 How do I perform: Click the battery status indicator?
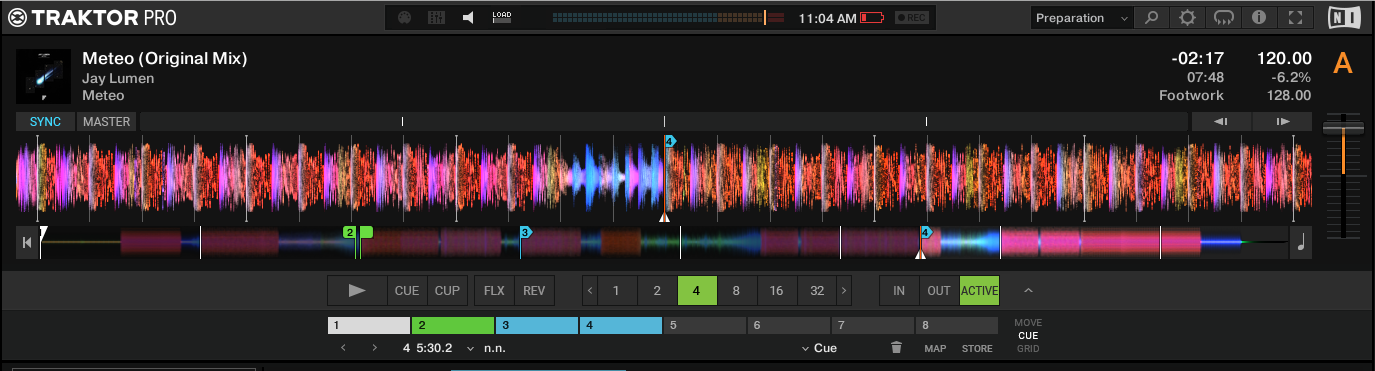click(x=872, y=18)
